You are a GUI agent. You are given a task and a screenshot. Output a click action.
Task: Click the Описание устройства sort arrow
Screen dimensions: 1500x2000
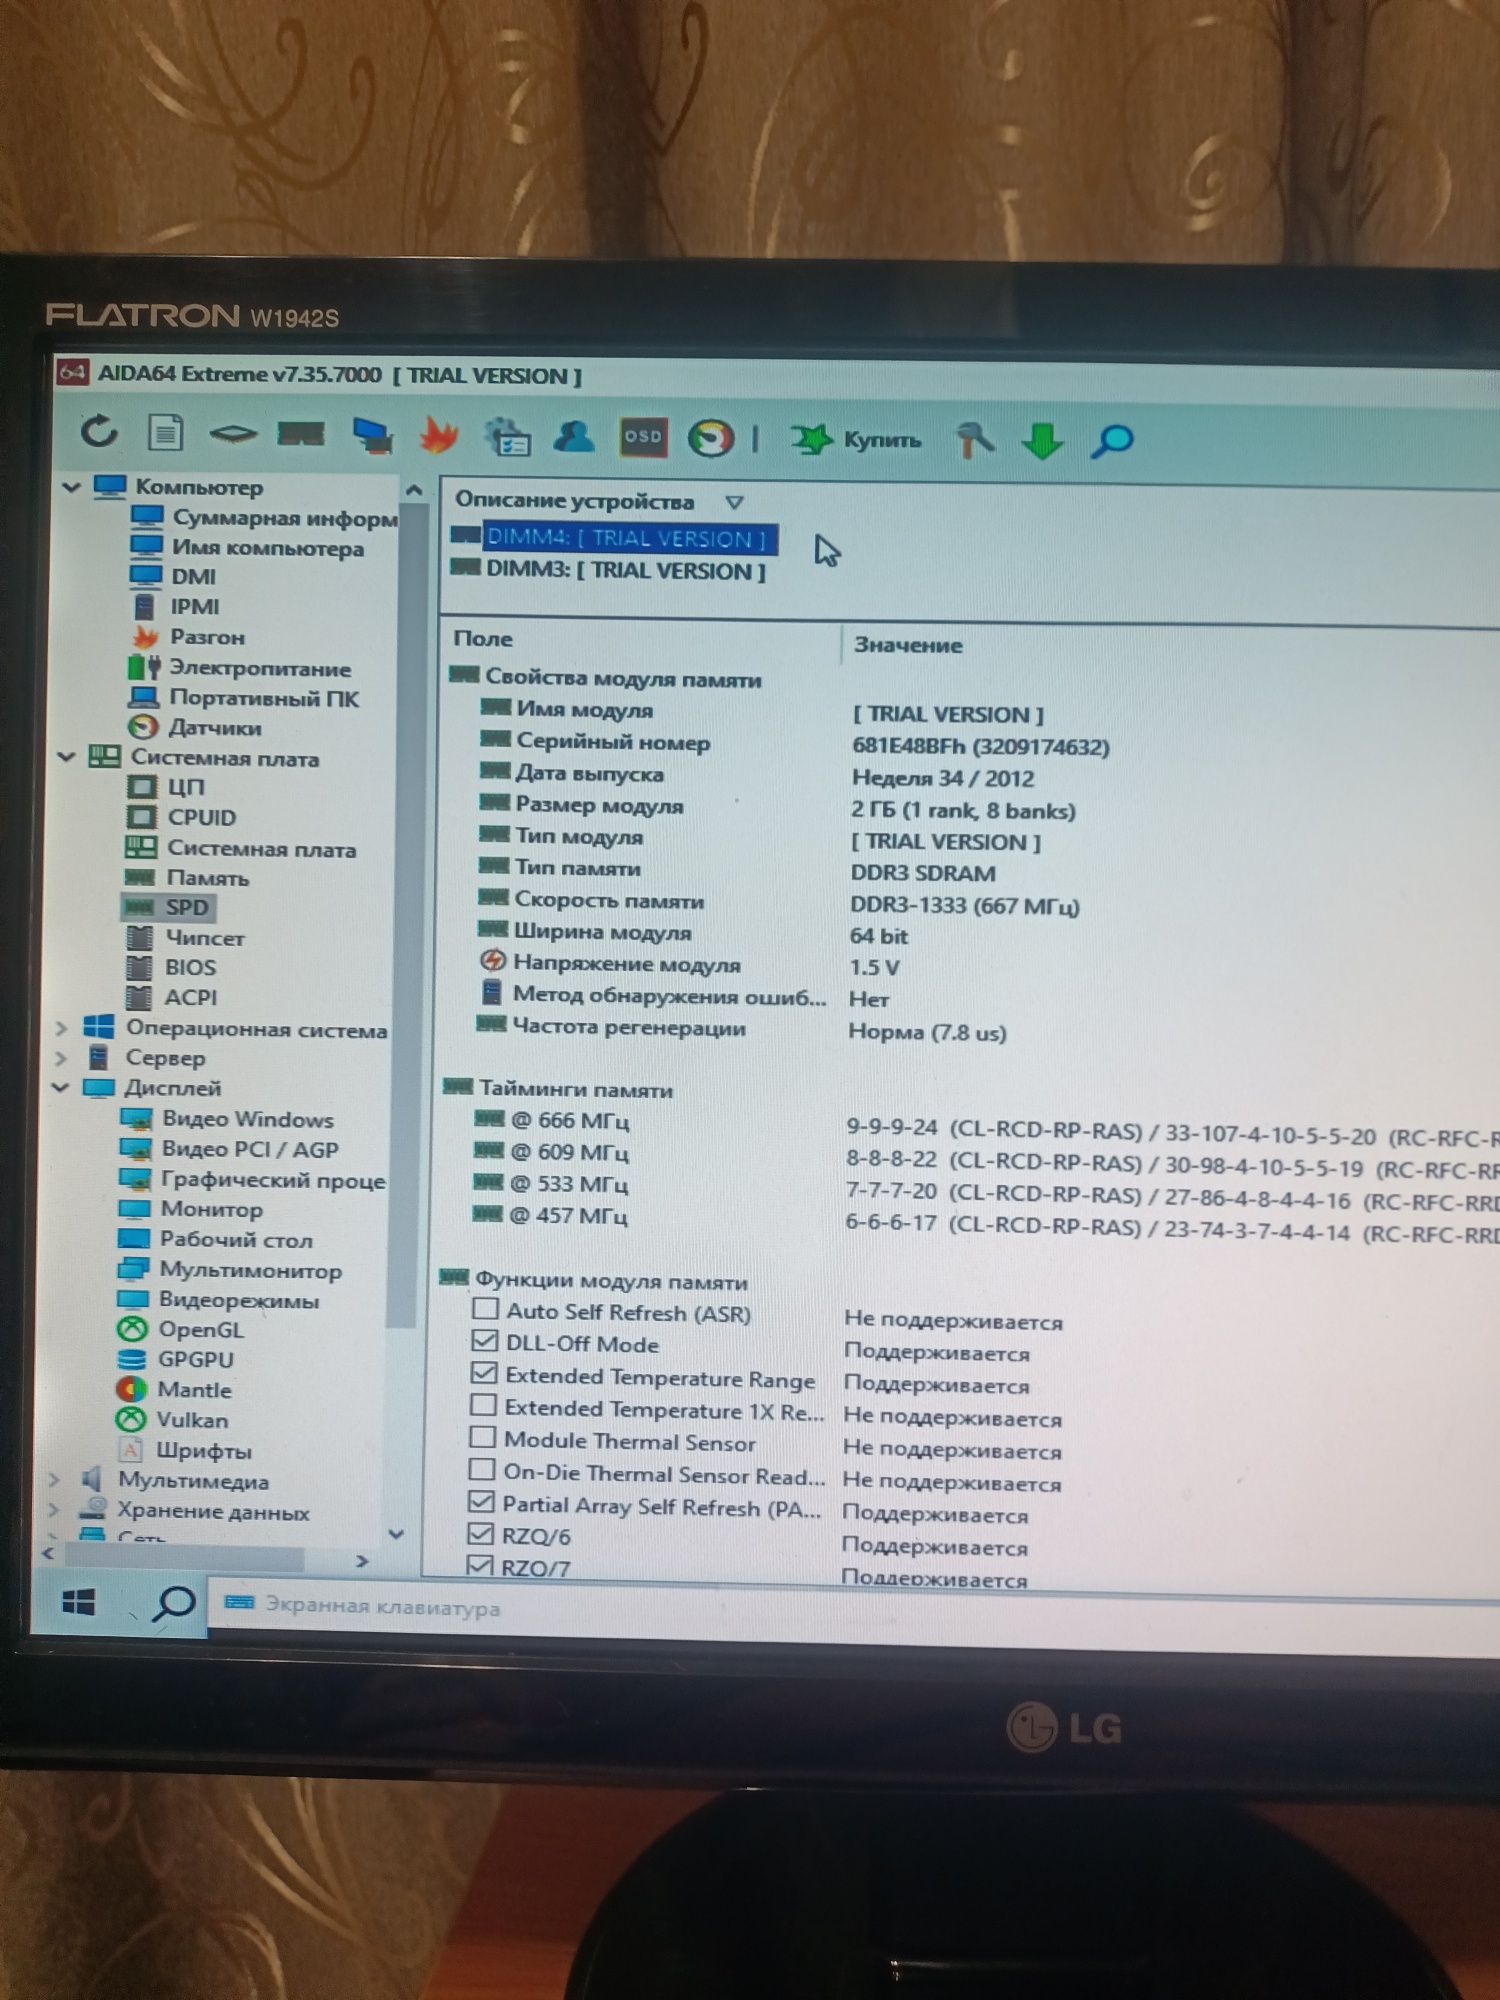pyautogui.click(x=734, y=502)
